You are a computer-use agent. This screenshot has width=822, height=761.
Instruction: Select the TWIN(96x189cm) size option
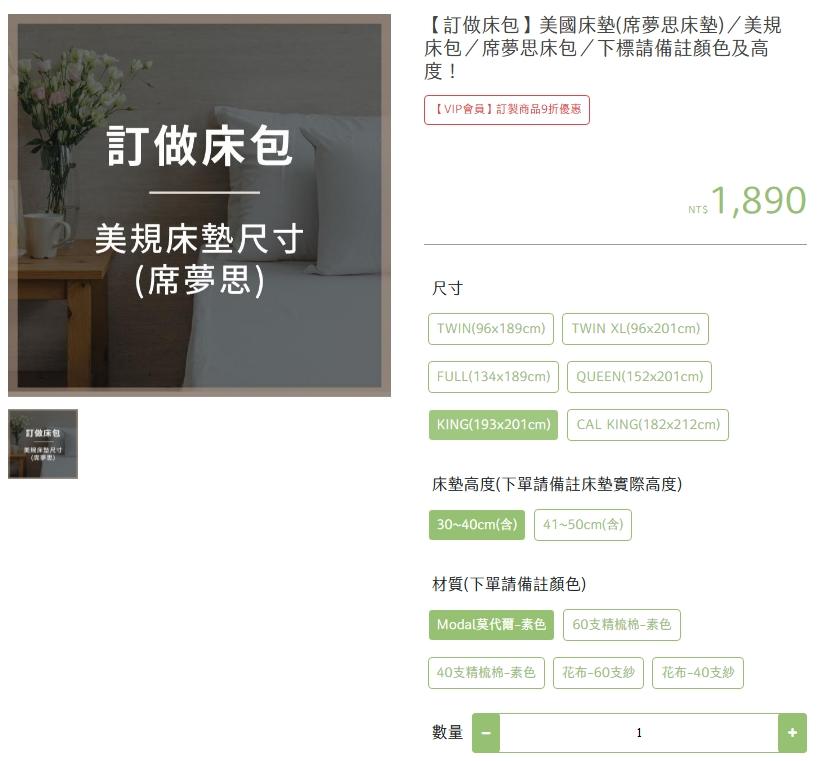(491, 329)
